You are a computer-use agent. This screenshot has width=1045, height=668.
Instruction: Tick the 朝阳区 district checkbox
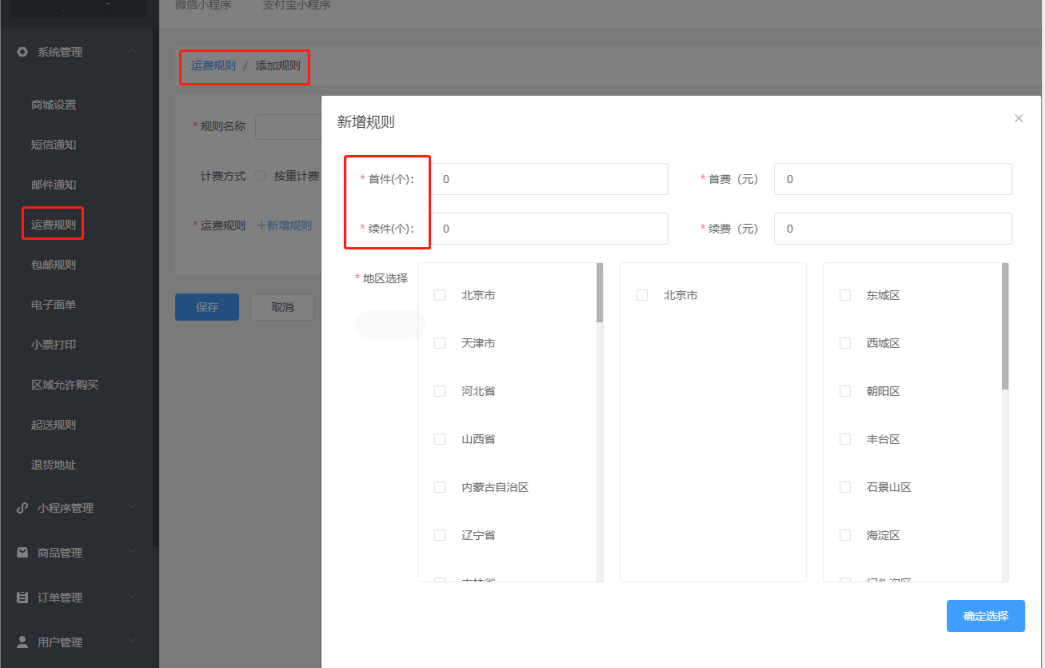tap(845, 391)
